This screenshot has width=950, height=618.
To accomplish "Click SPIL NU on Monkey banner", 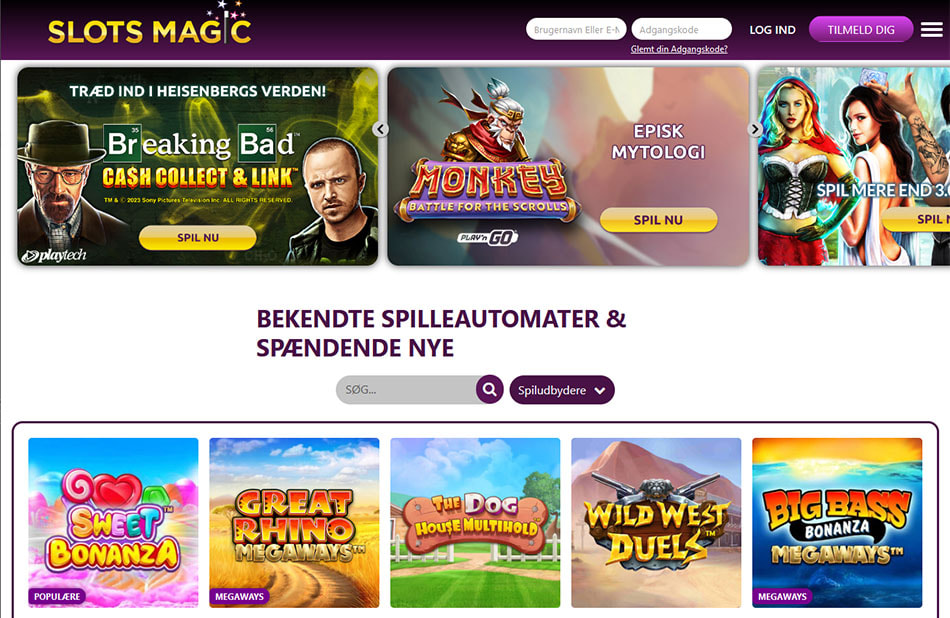I will tap(659, 220).
